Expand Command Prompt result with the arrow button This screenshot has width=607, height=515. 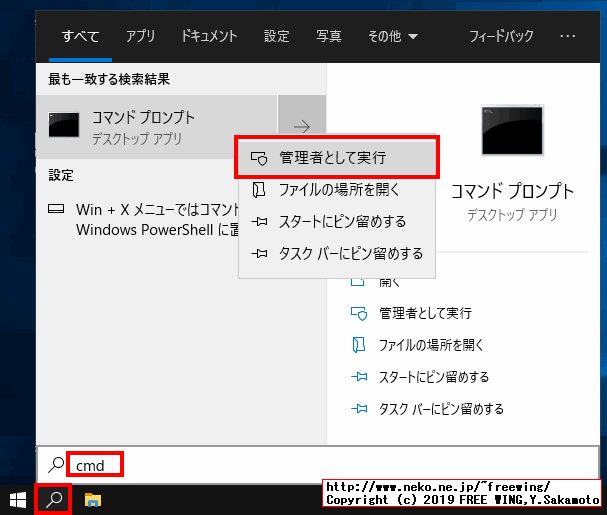tap(302, 126)
